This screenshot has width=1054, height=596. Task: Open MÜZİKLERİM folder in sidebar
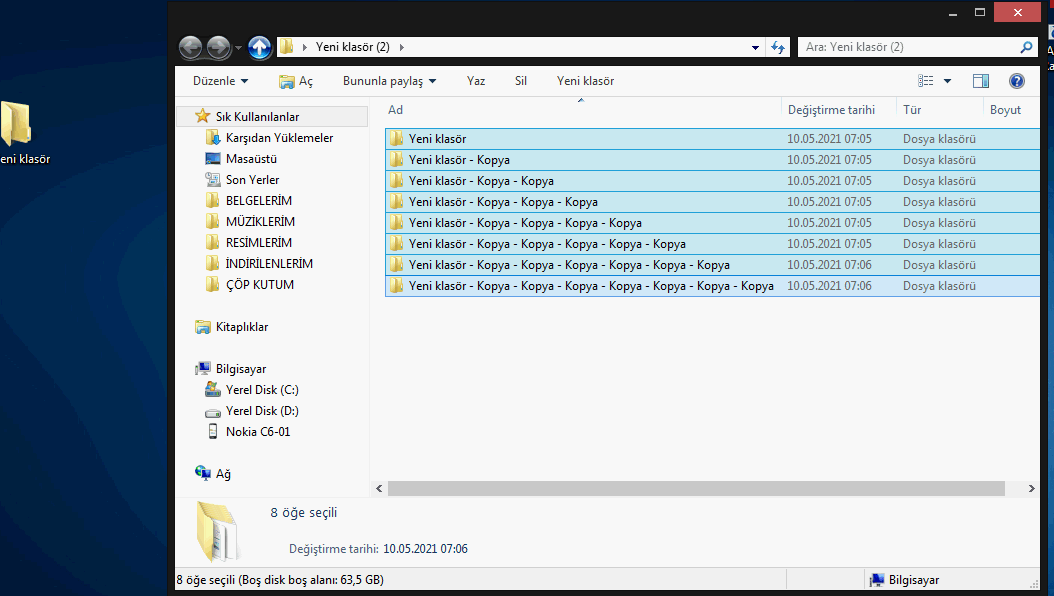[x=260, y=221]
